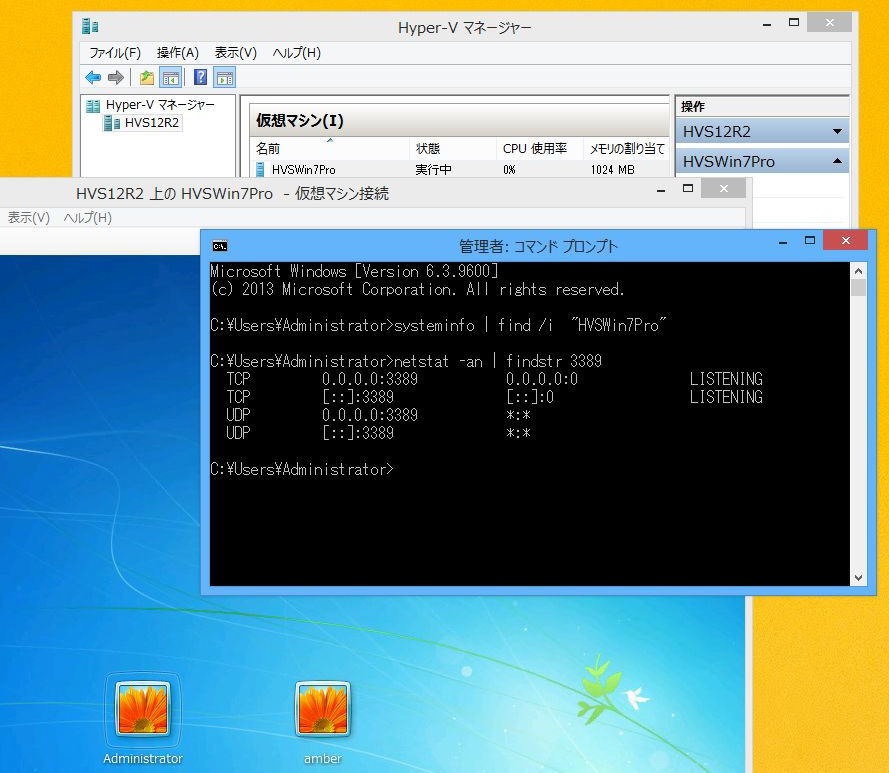889x773 pixels.
Task: Click the 仮想マシン(I) panel heading
Action: click(x=299, y=121)
